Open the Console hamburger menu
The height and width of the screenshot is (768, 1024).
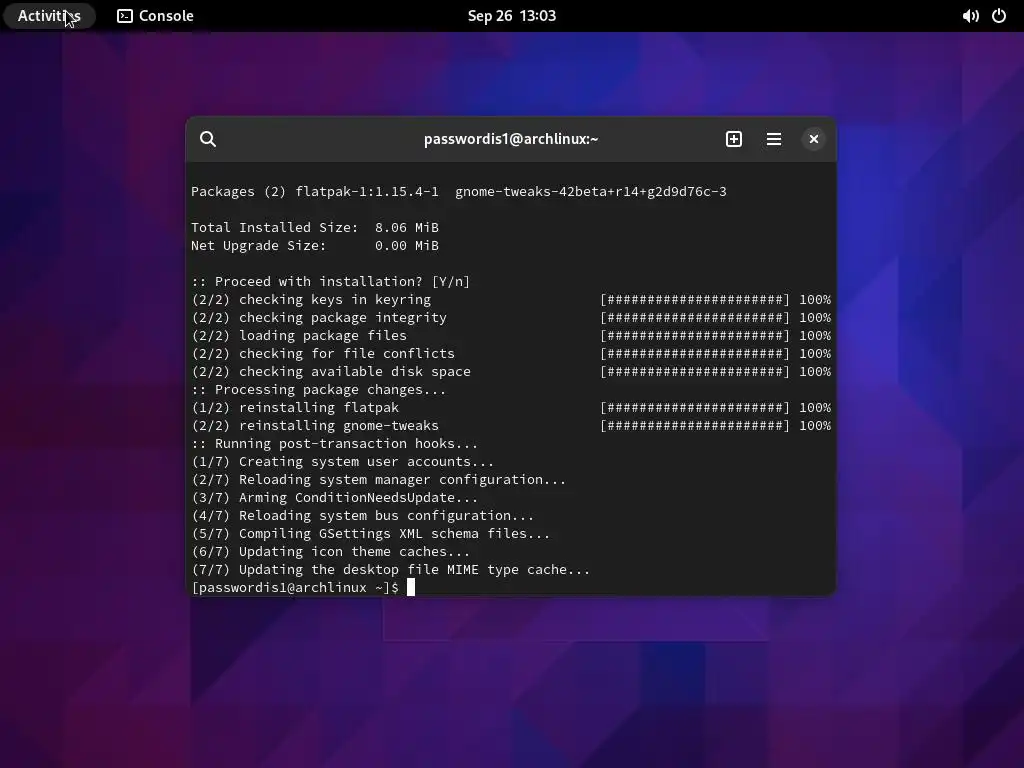[774, 139]
